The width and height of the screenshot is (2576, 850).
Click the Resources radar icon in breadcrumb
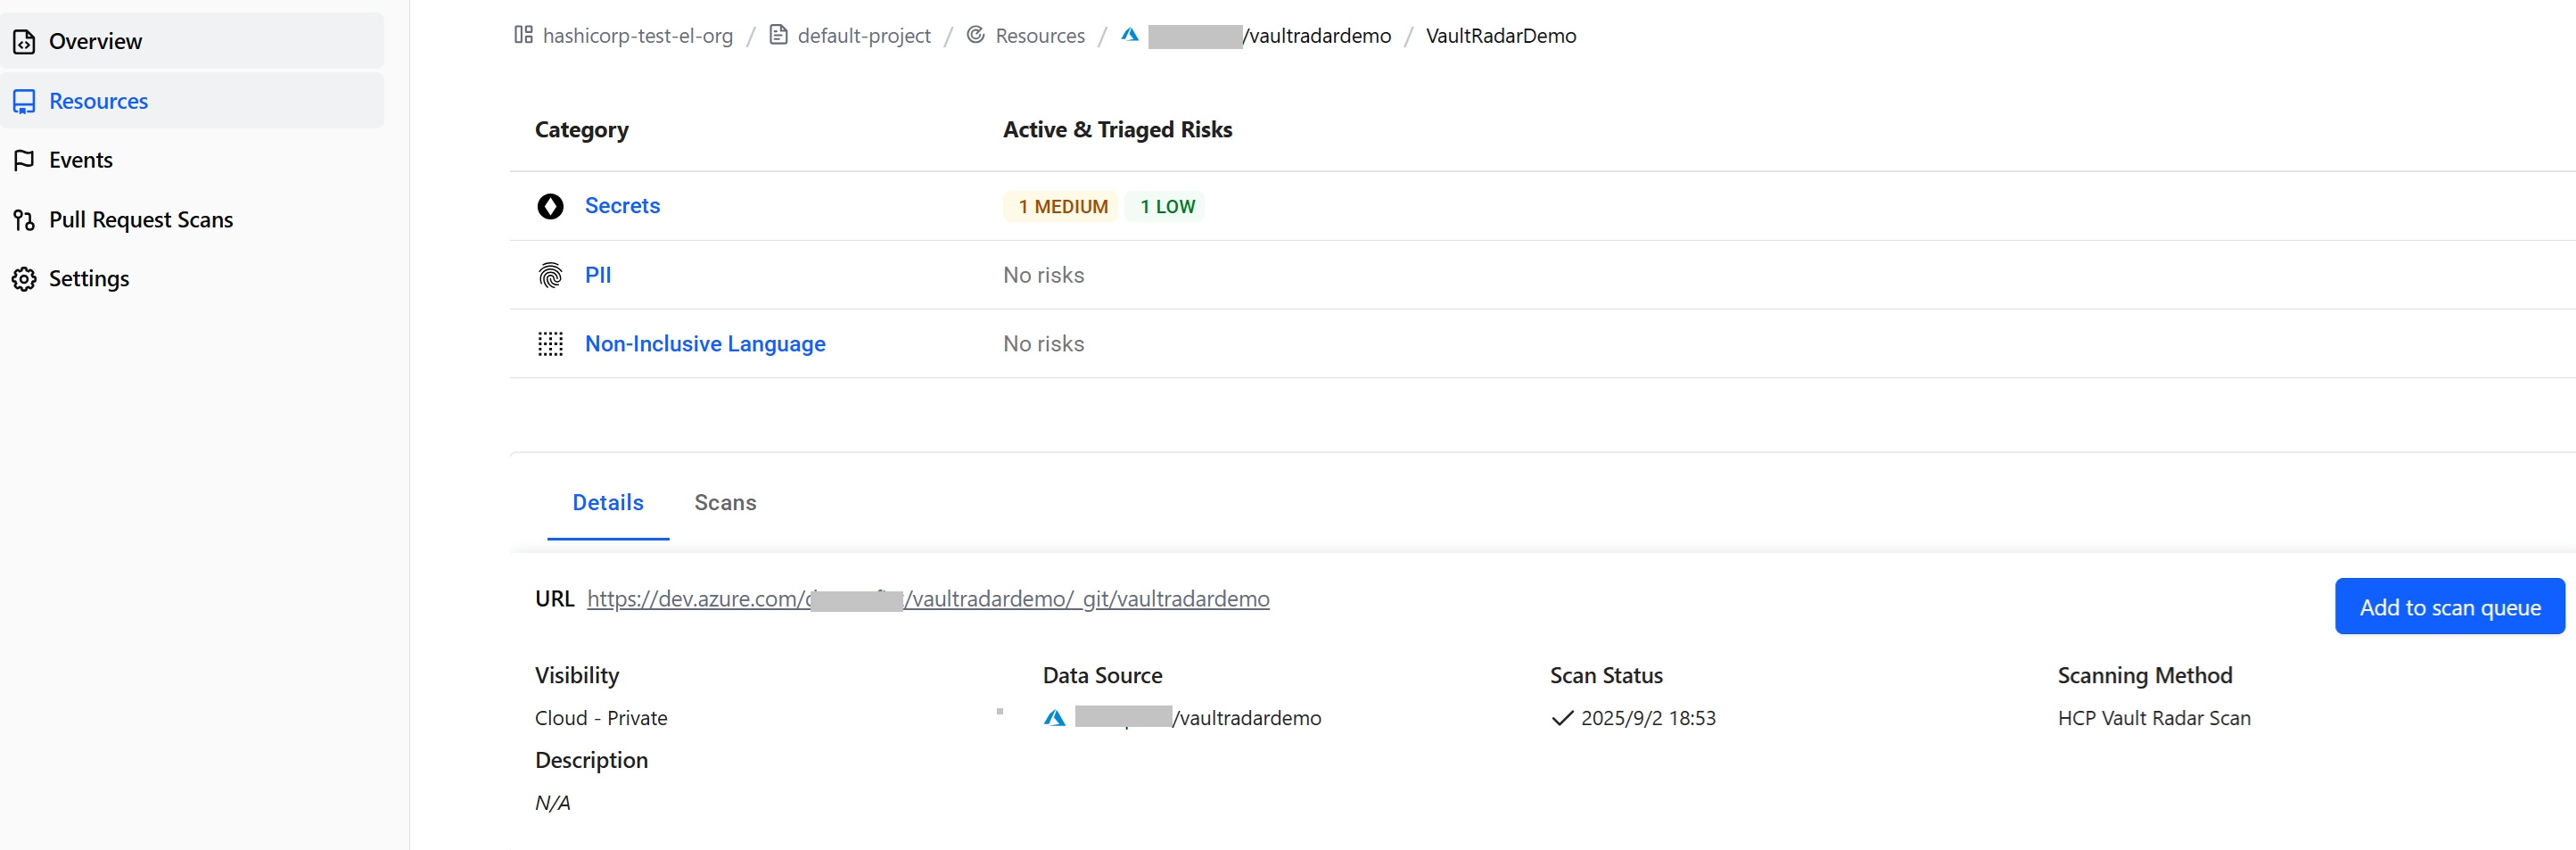click(x=976, y=35)
